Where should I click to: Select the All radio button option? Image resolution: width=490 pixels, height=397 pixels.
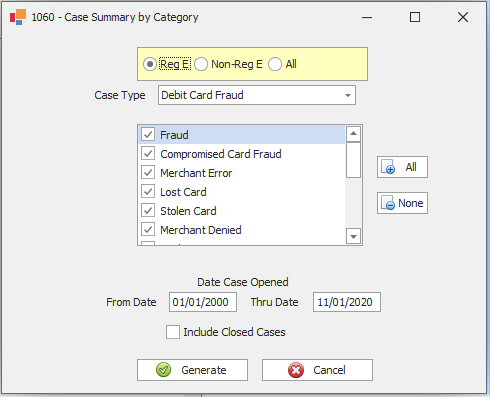(275, 64)
